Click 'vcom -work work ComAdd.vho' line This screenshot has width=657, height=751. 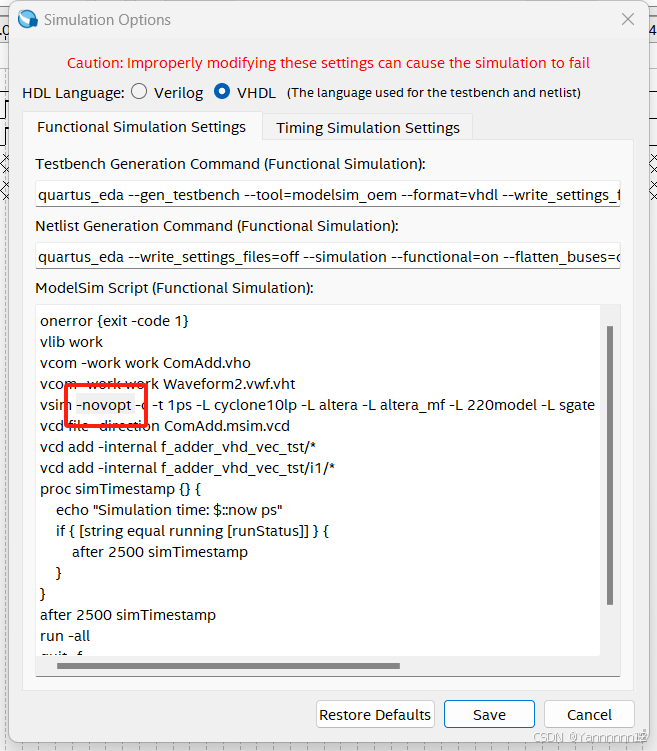(145, 363)
